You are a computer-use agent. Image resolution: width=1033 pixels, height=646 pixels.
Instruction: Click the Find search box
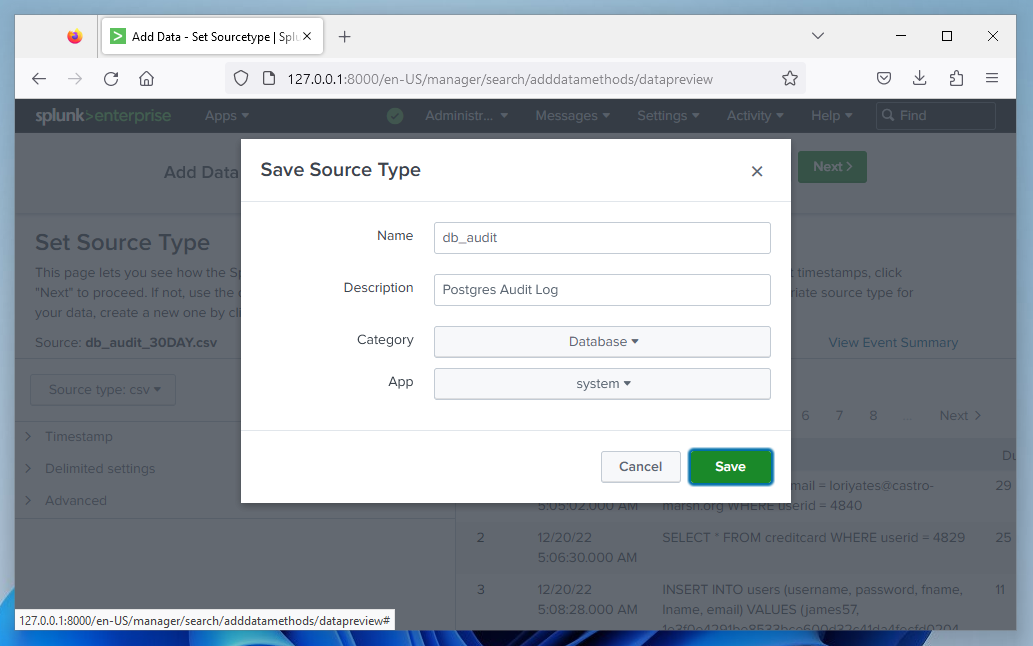tap(935, 116)
